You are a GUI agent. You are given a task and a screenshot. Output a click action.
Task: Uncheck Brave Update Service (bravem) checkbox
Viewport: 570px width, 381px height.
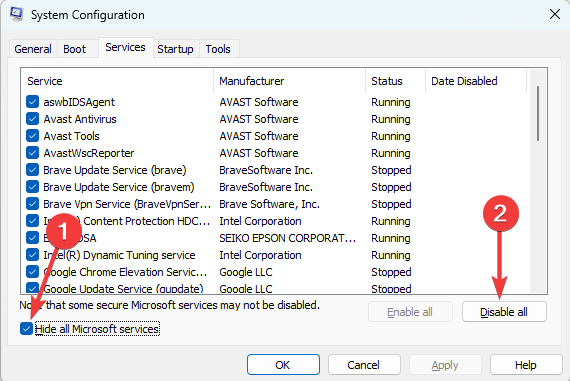(32, 187)
